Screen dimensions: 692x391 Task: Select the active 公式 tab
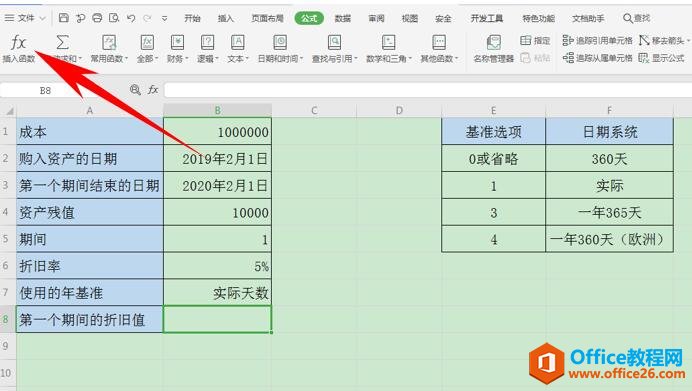pyautogui.click(x=309, y=18)
